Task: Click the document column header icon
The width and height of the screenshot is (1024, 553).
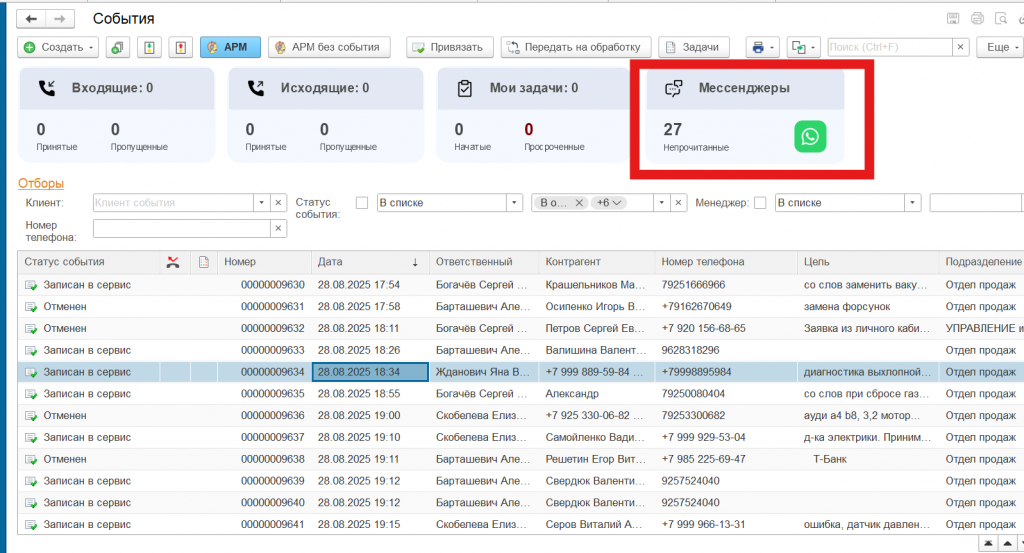Action: 204,262
